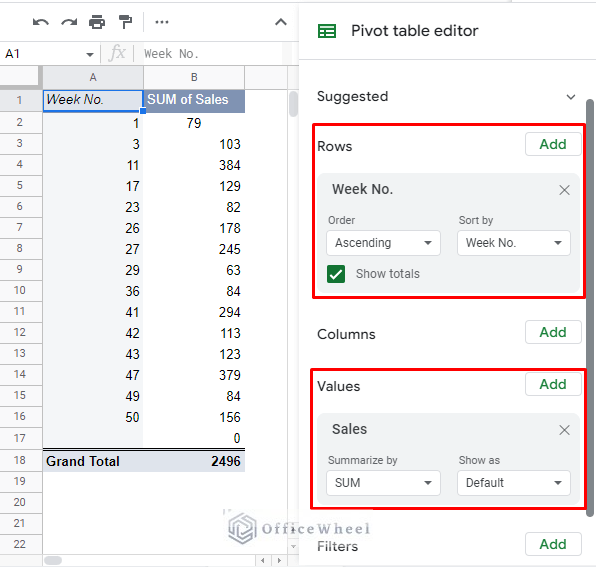Select the week number cell '42'
The image size is (596, 567).
[93, 333]
